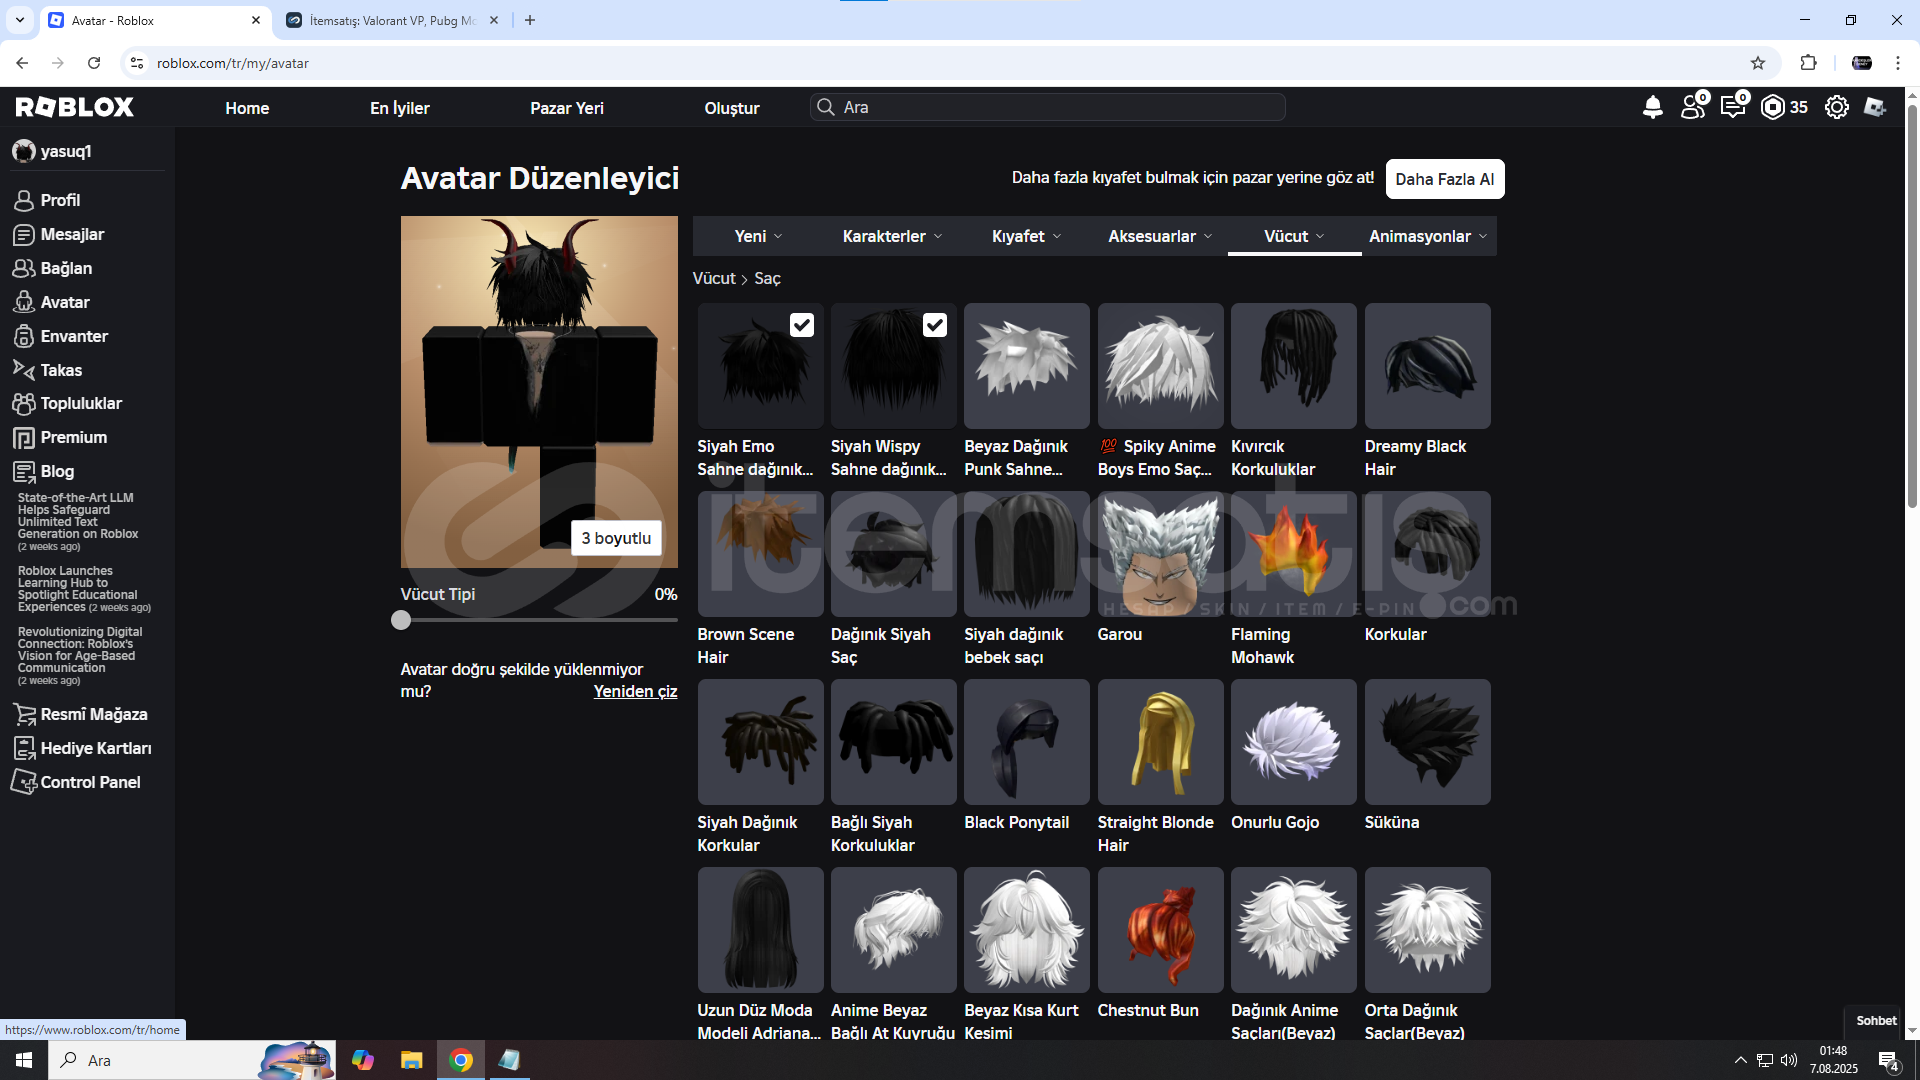Viewport: 1920px width, 1080px height.
Task: Select the Onurlu Gojo hair thumbnail
Action: pyautogui.click(x=1294, y=742)
